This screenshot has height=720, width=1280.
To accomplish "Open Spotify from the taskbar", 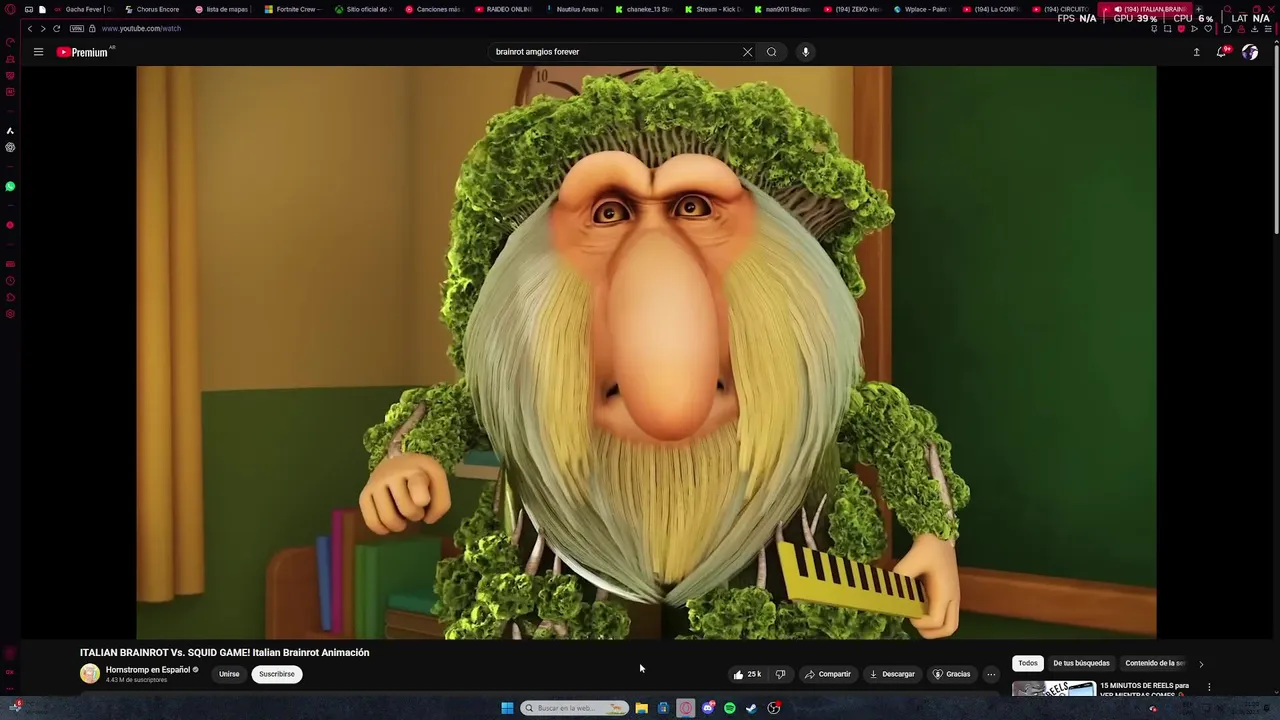I will [730, 708].
